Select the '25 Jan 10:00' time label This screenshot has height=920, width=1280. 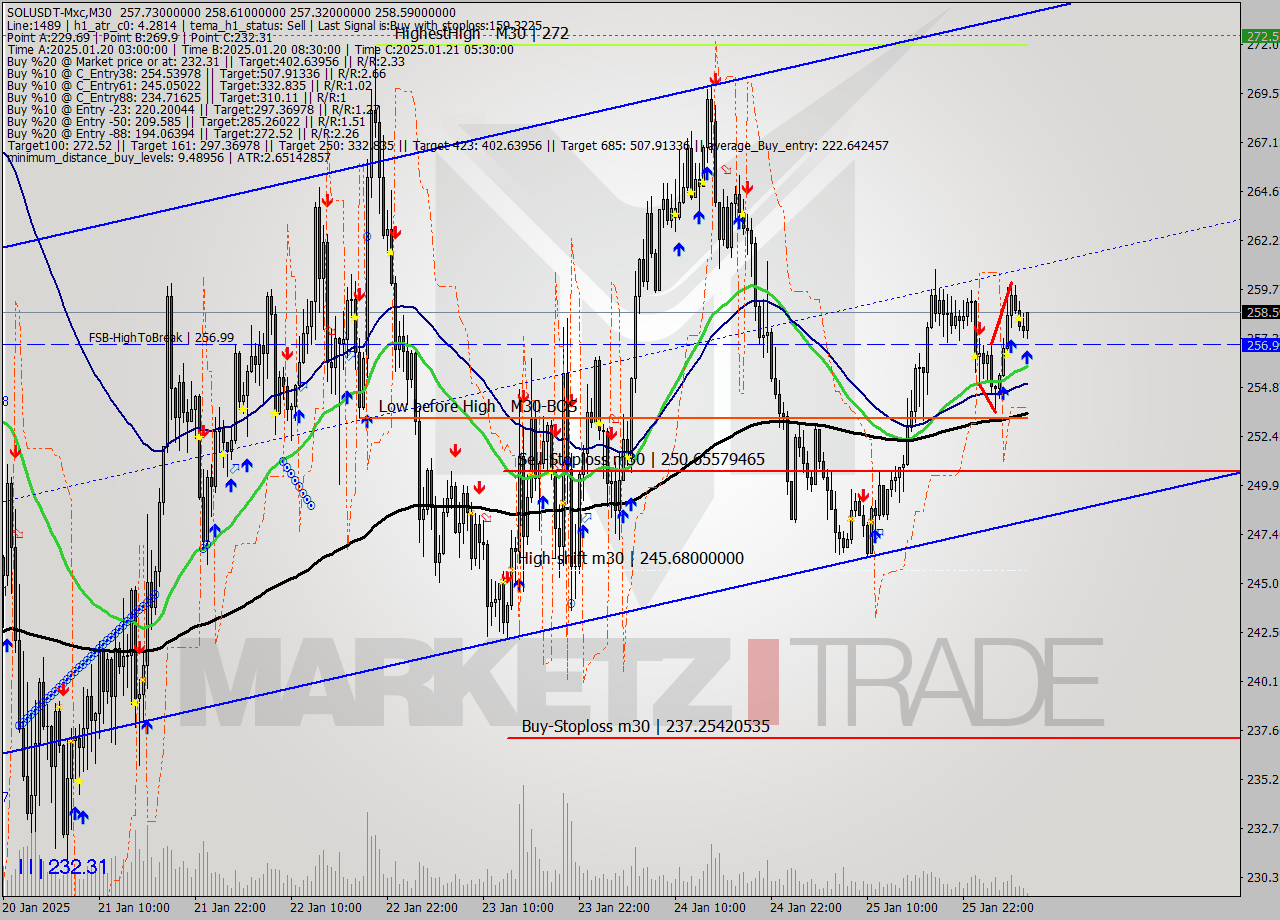pyautogui.click(x=901, y=908)
